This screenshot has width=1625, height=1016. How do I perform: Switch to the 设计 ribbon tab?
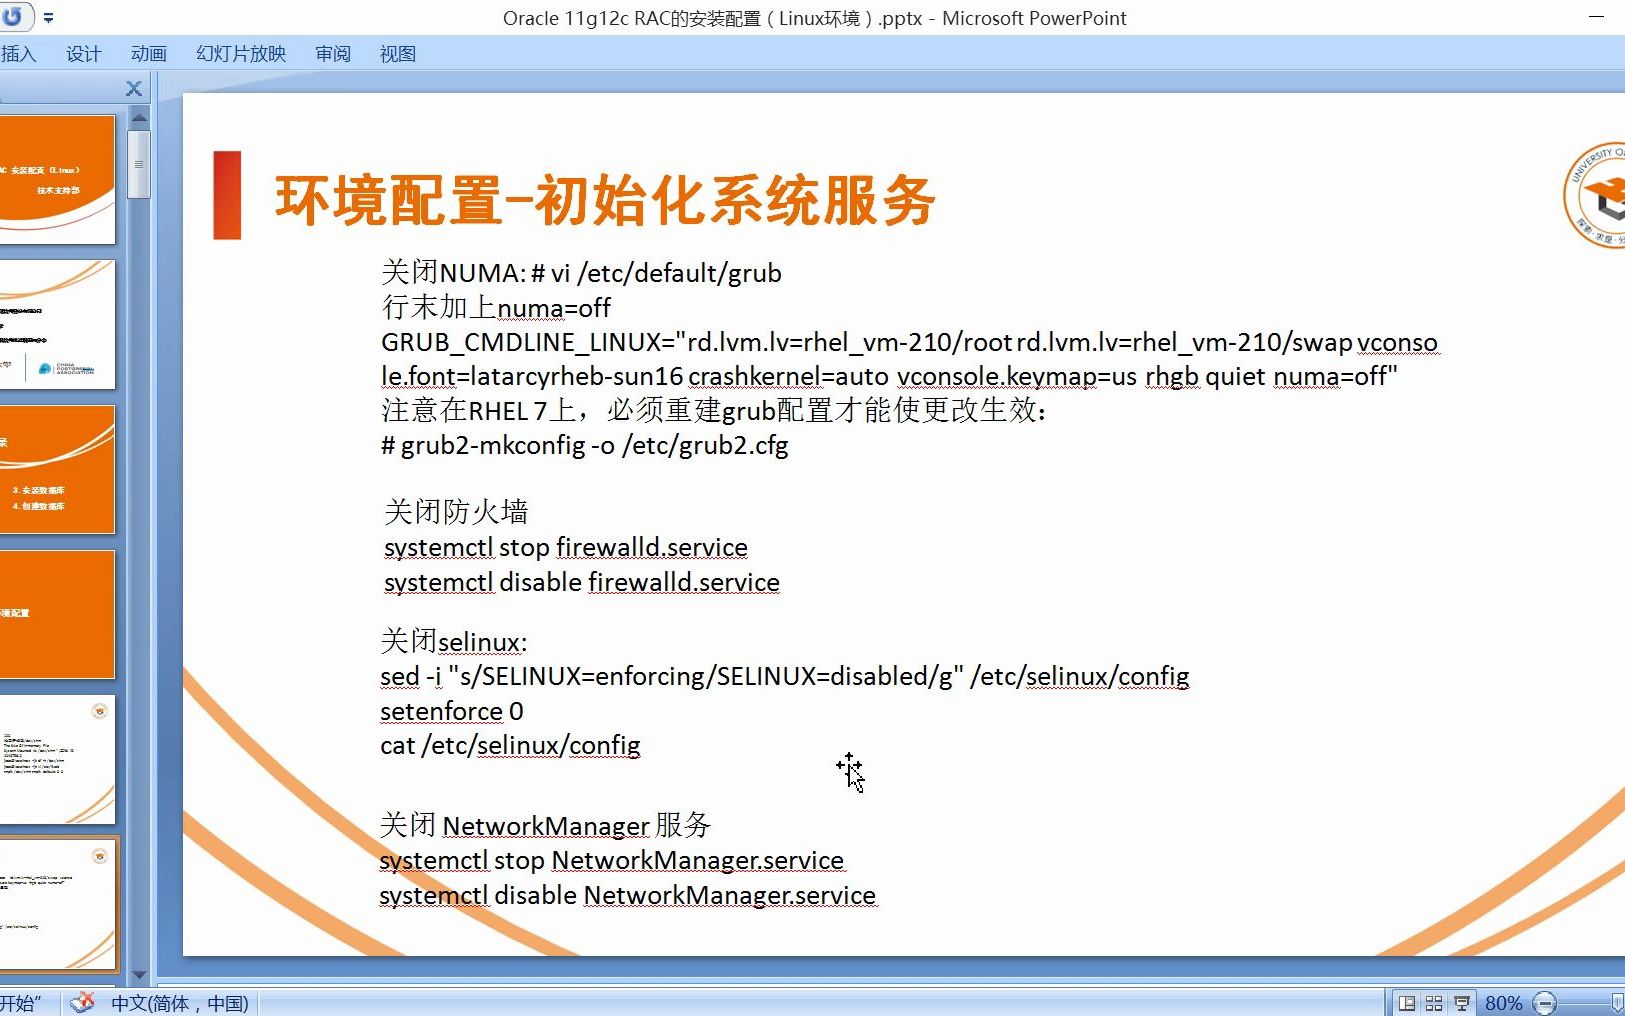point(82,53)
